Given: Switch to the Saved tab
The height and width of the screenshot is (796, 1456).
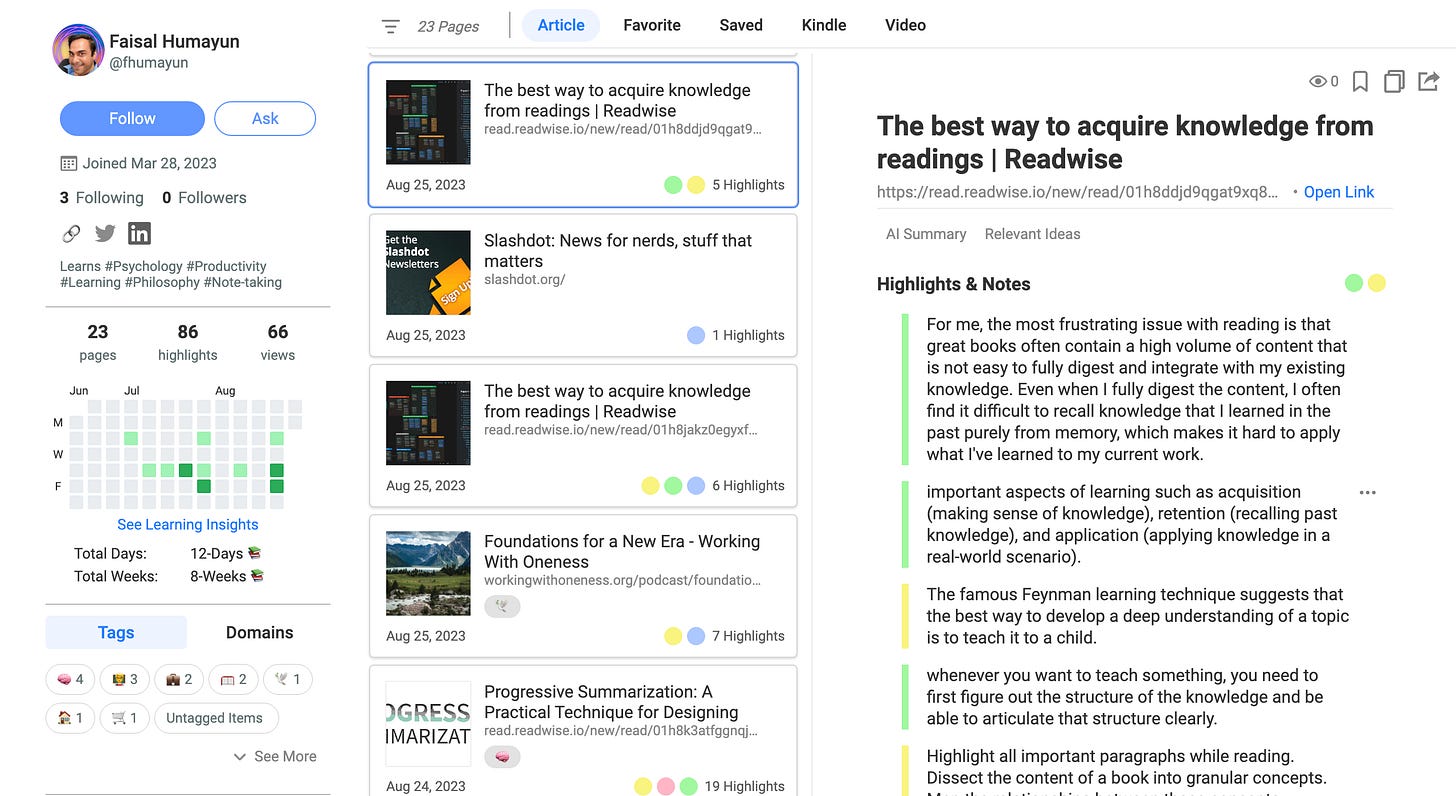Looking at the screenshot, I should click(x=741, y=26).
